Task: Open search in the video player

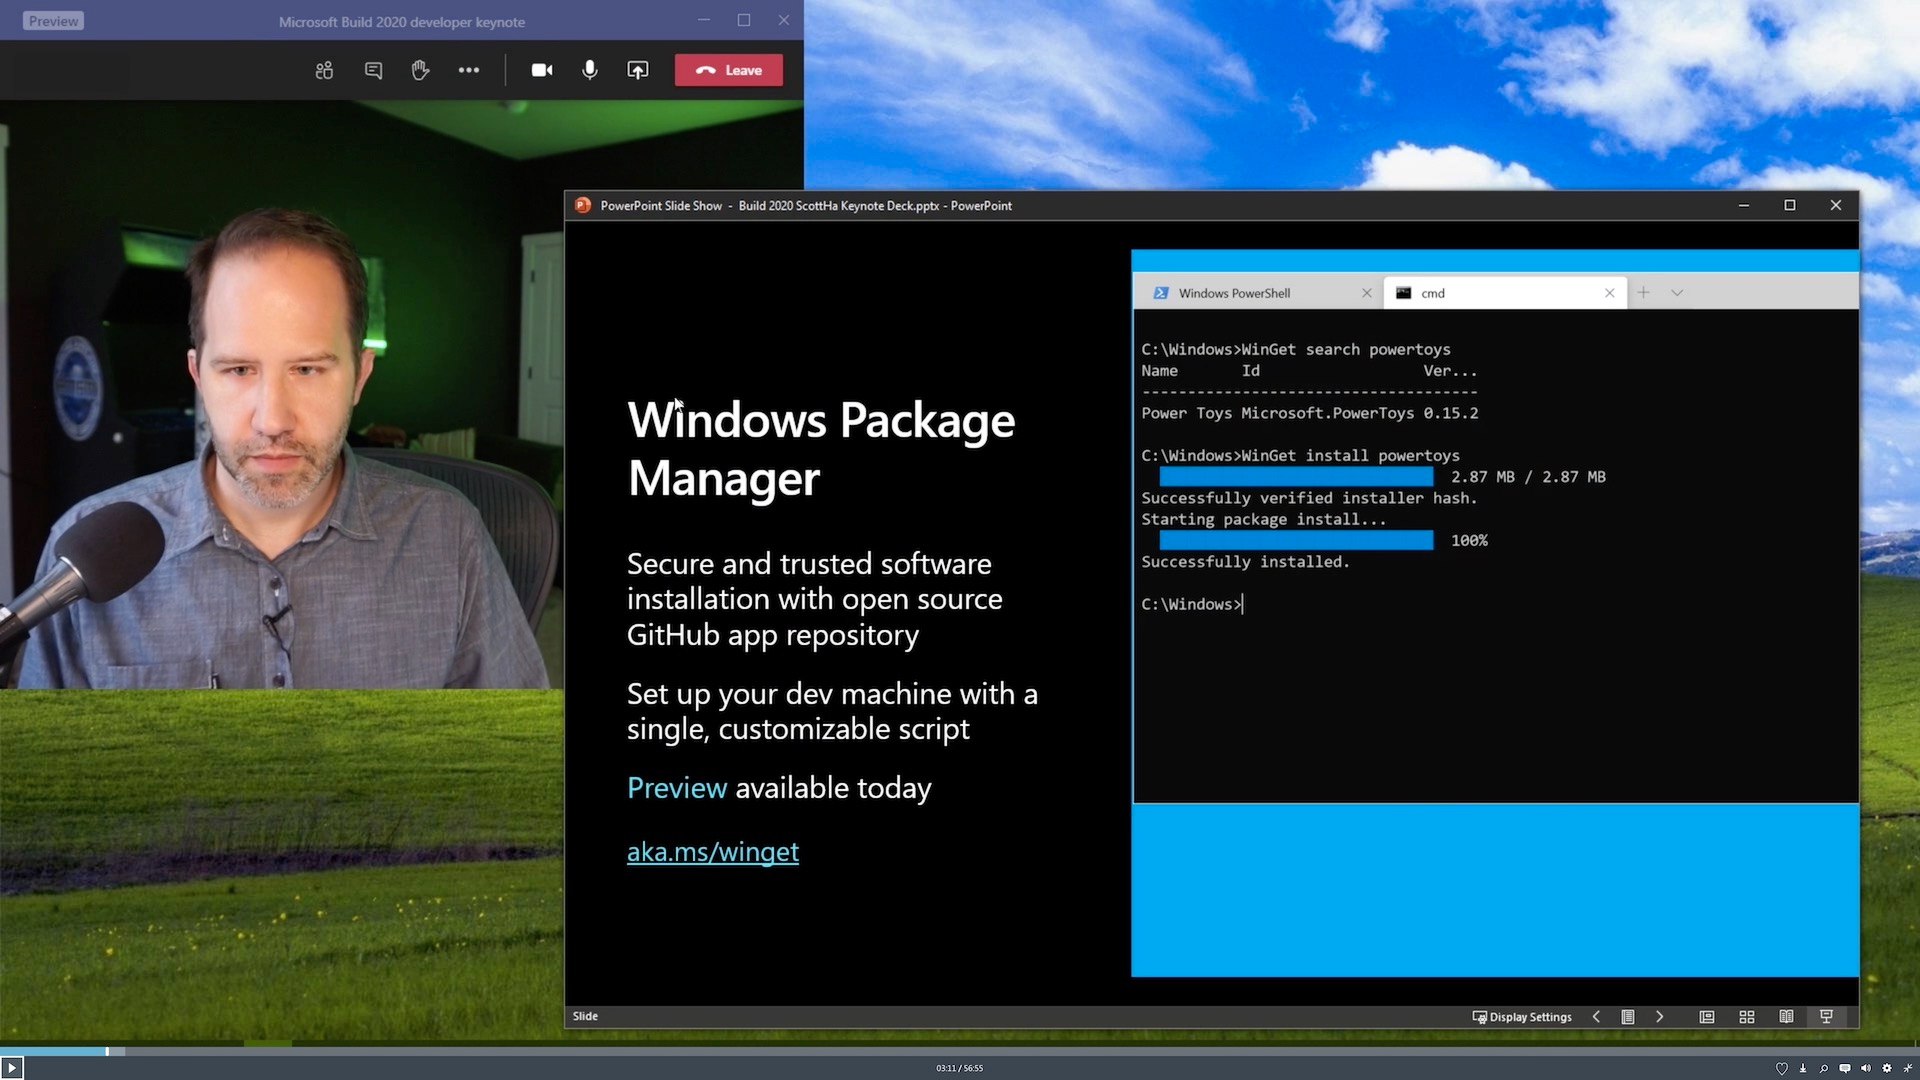Action: (1824, 1068)
